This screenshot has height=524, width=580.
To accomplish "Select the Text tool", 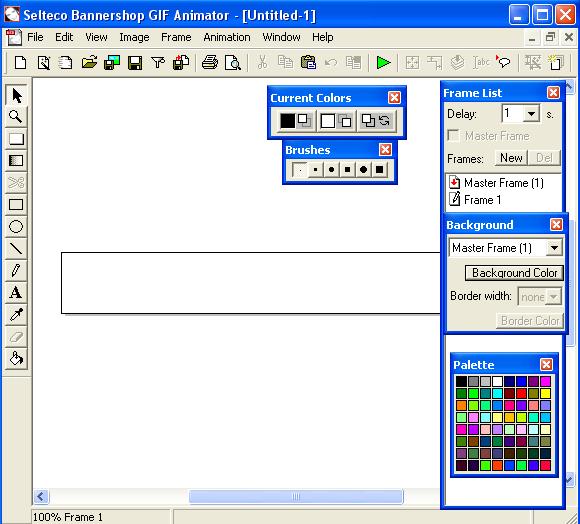I will 16,293.
